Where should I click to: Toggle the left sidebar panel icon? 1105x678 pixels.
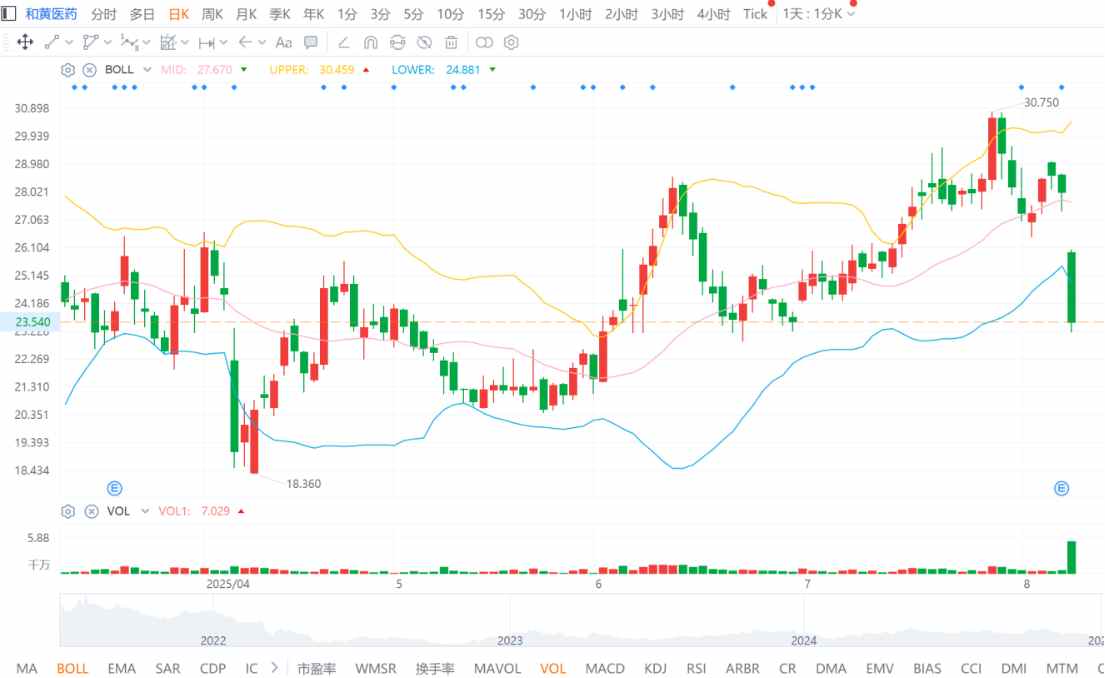click(9, 14)
